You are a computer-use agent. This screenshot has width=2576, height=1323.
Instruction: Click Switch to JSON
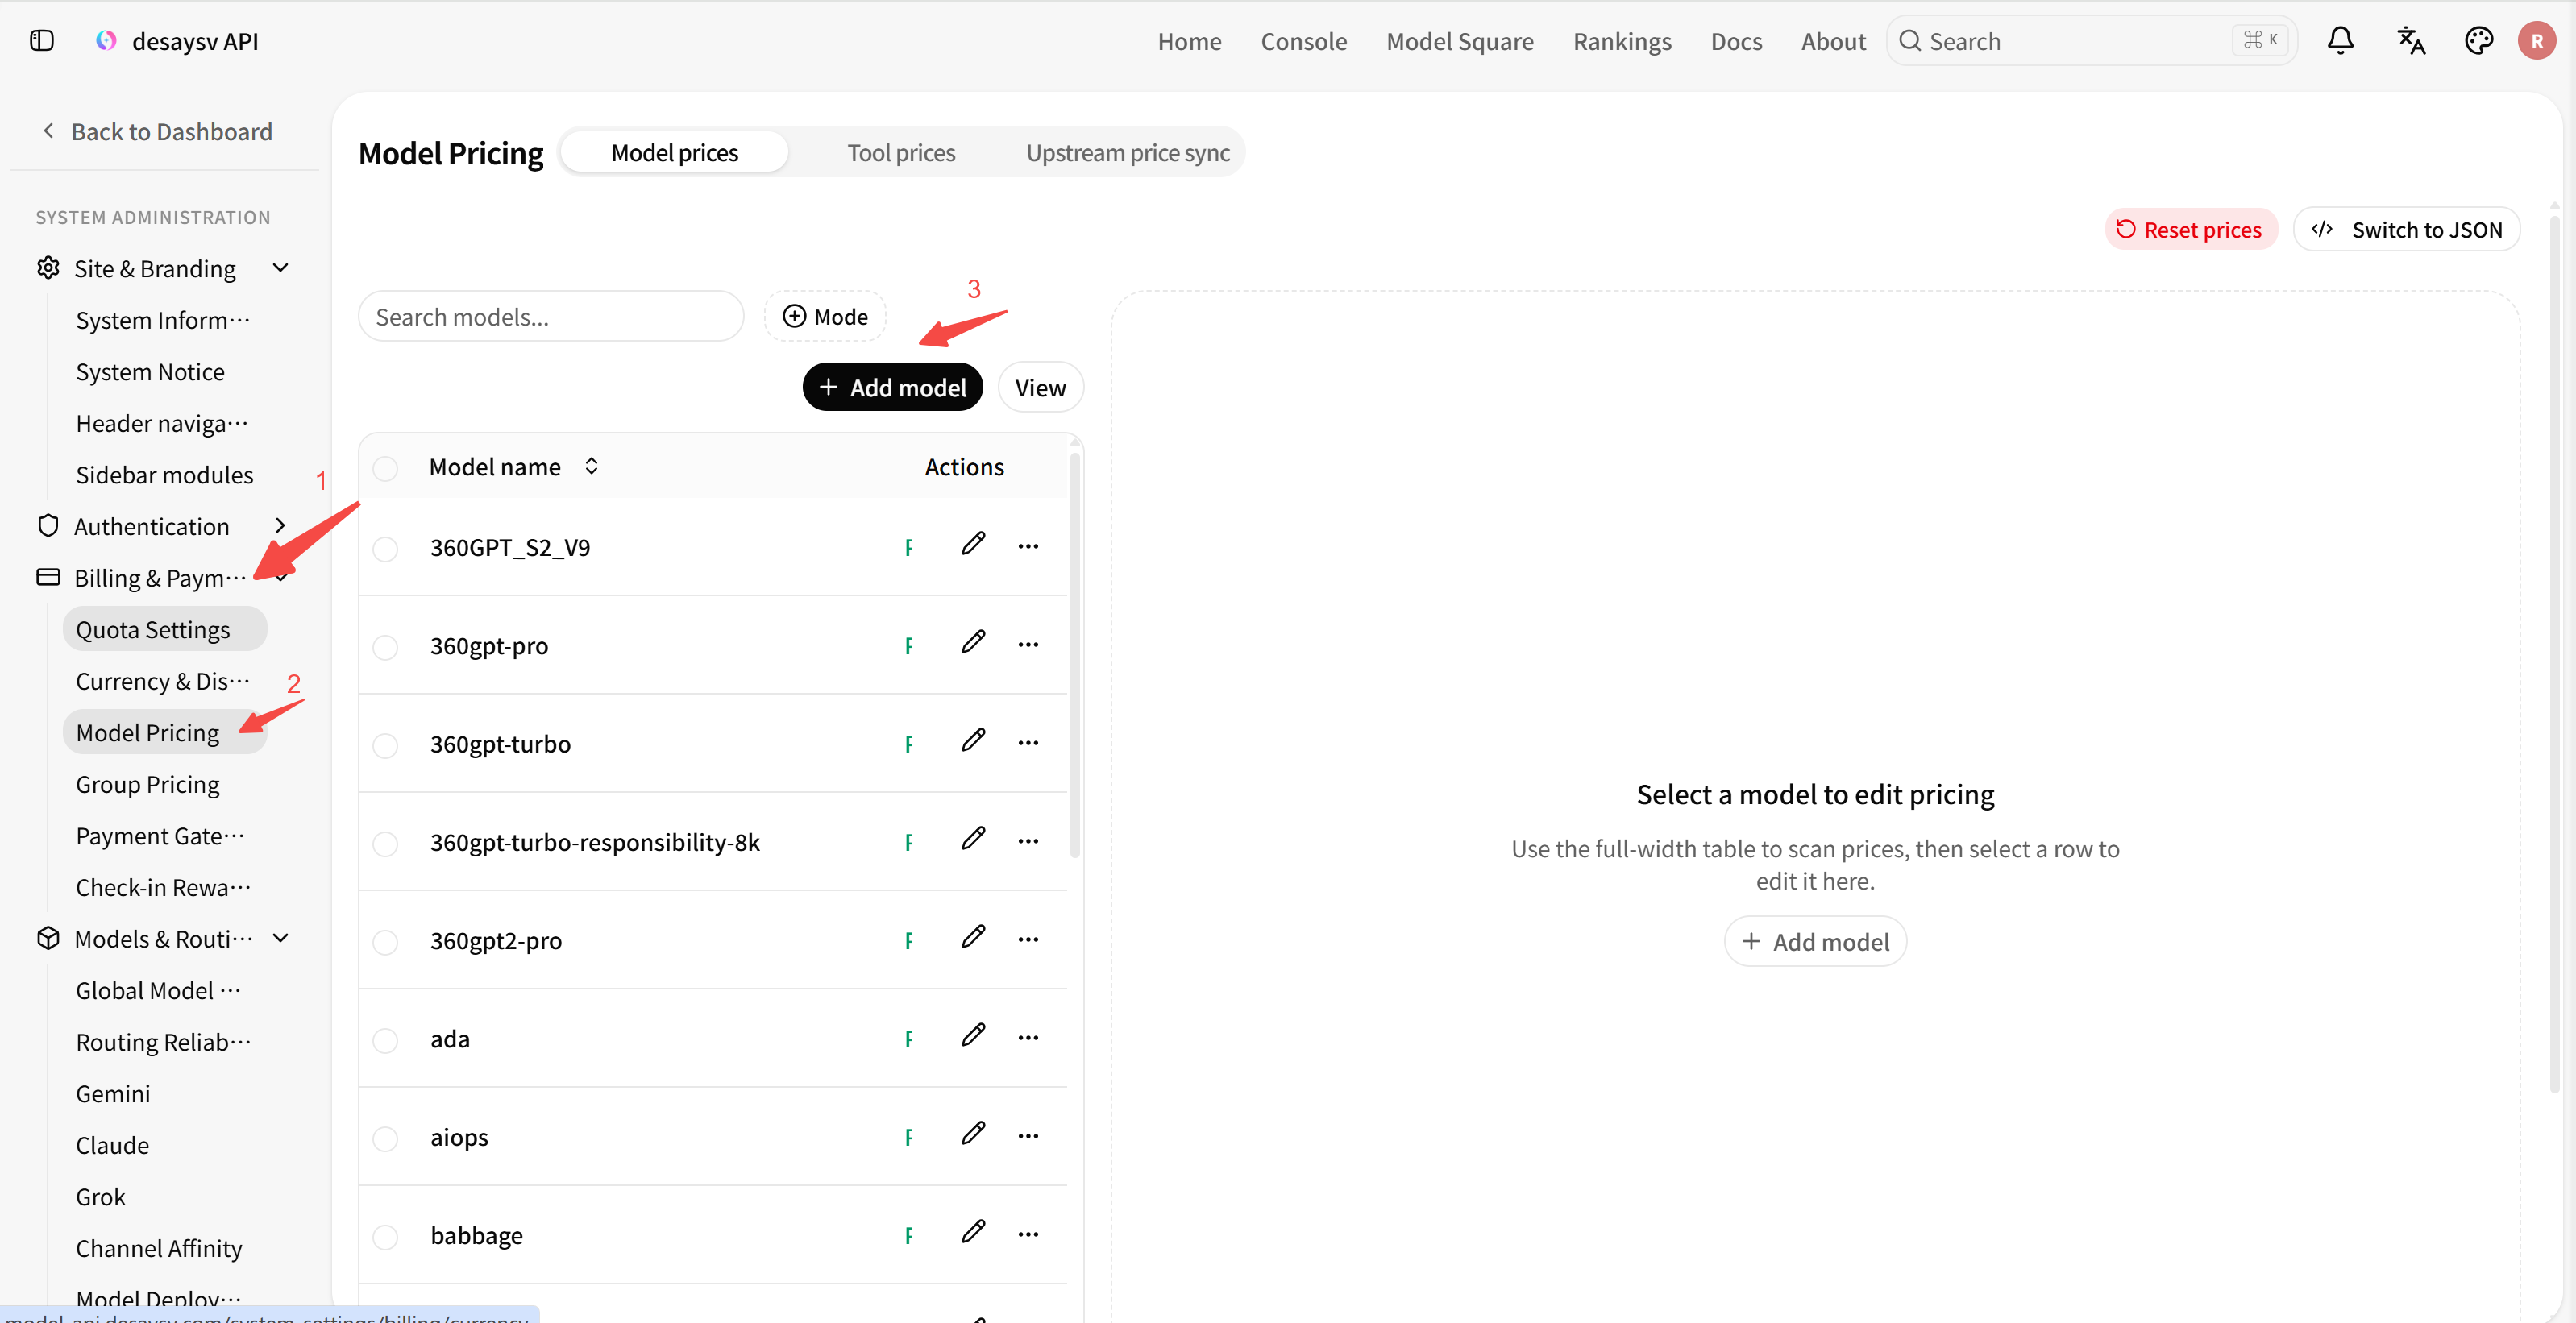pos(2406,230)
